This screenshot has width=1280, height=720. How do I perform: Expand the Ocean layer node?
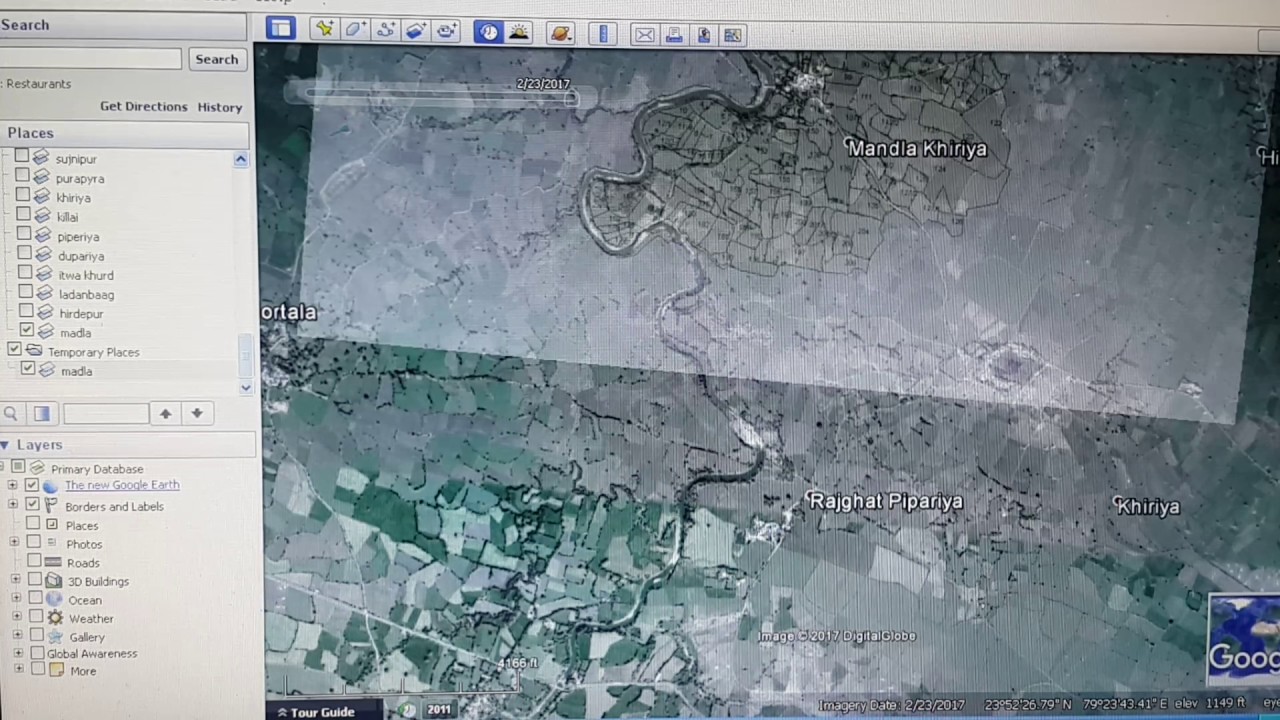[16, 599]
